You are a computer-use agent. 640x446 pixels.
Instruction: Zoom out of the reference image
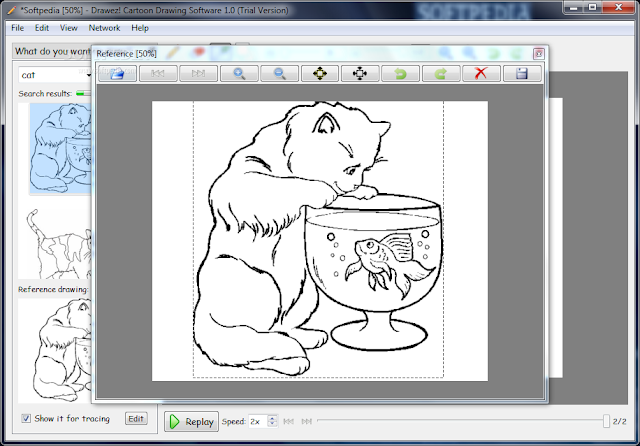280,73
